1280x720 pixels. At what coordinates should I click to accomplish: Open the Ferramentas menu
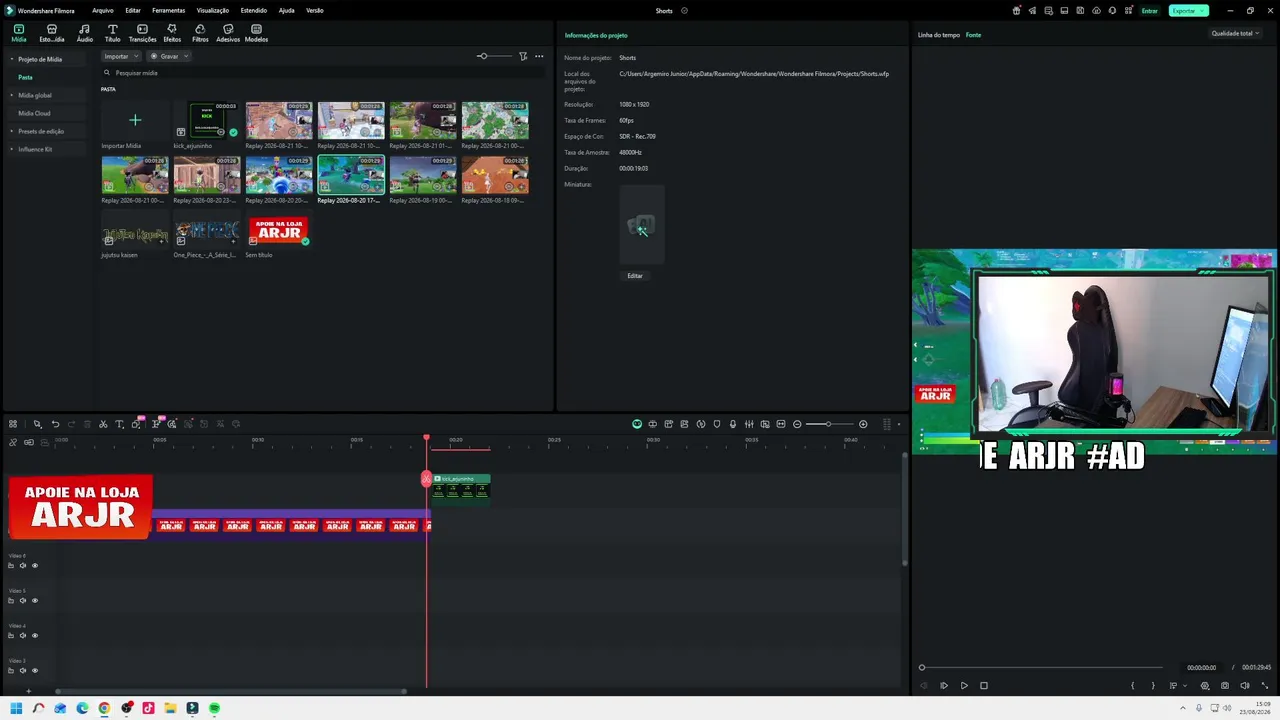[168, 11]
